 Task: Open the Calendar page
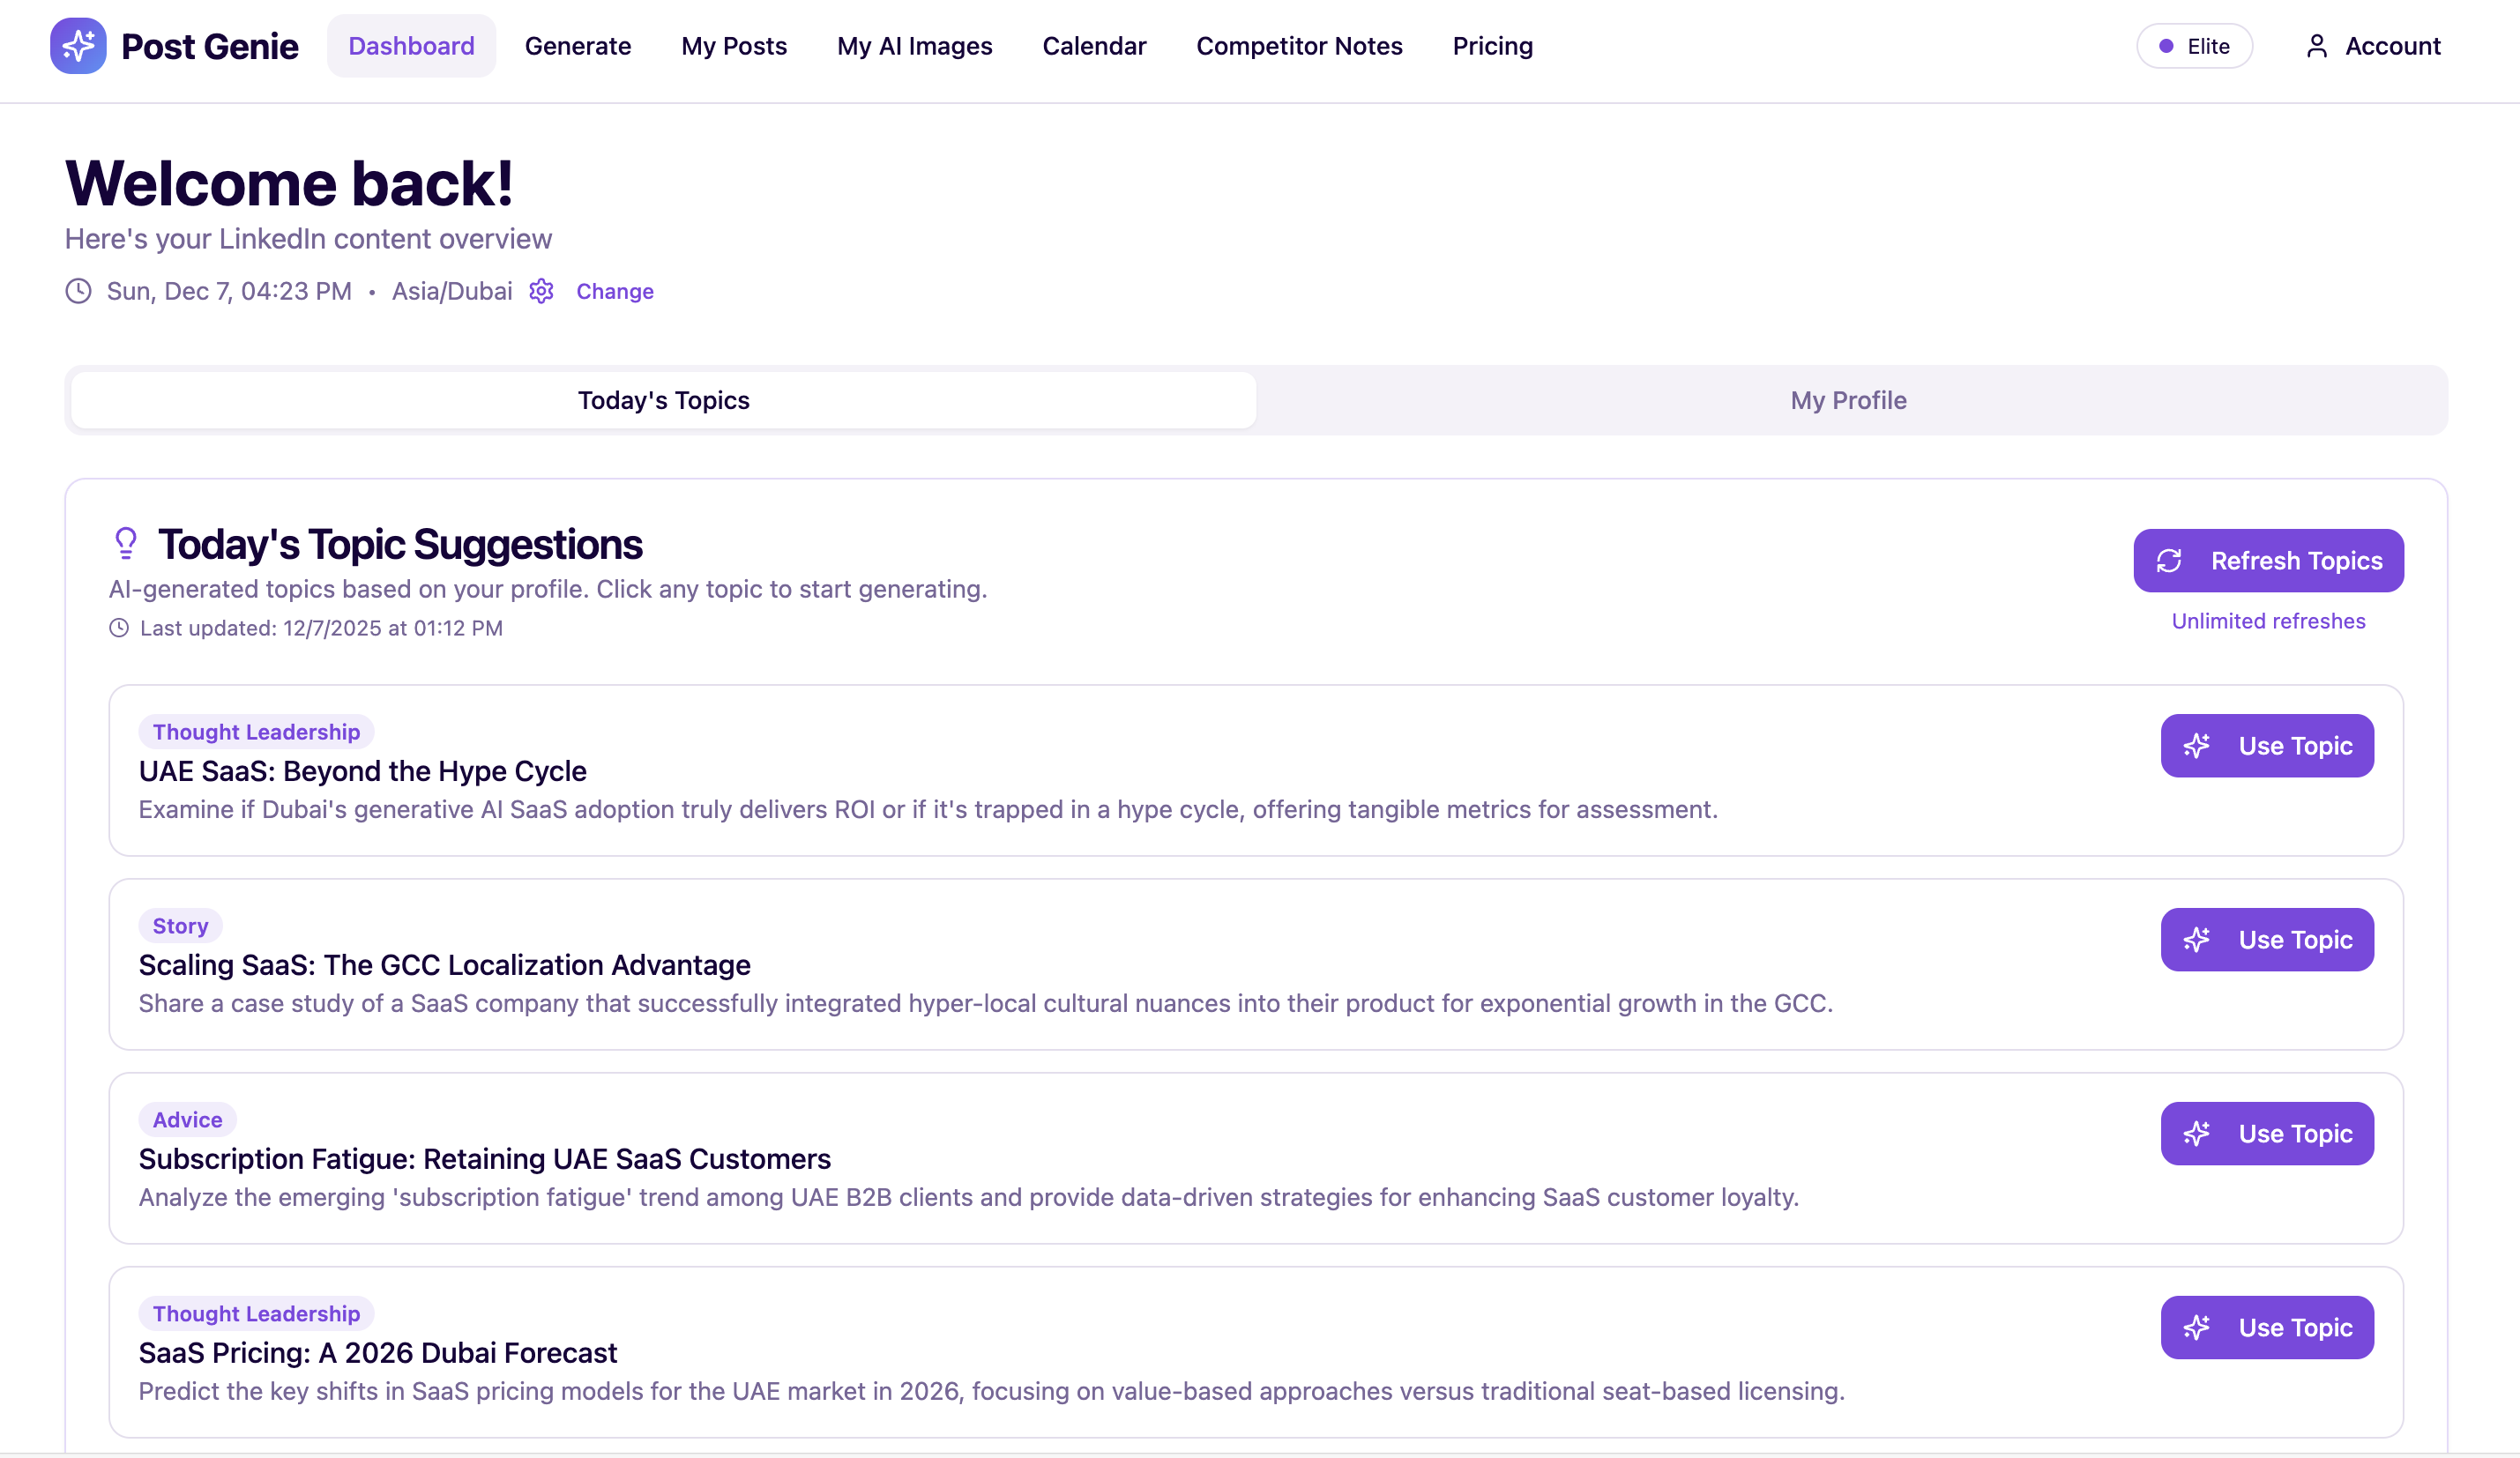coord(1094,46)
